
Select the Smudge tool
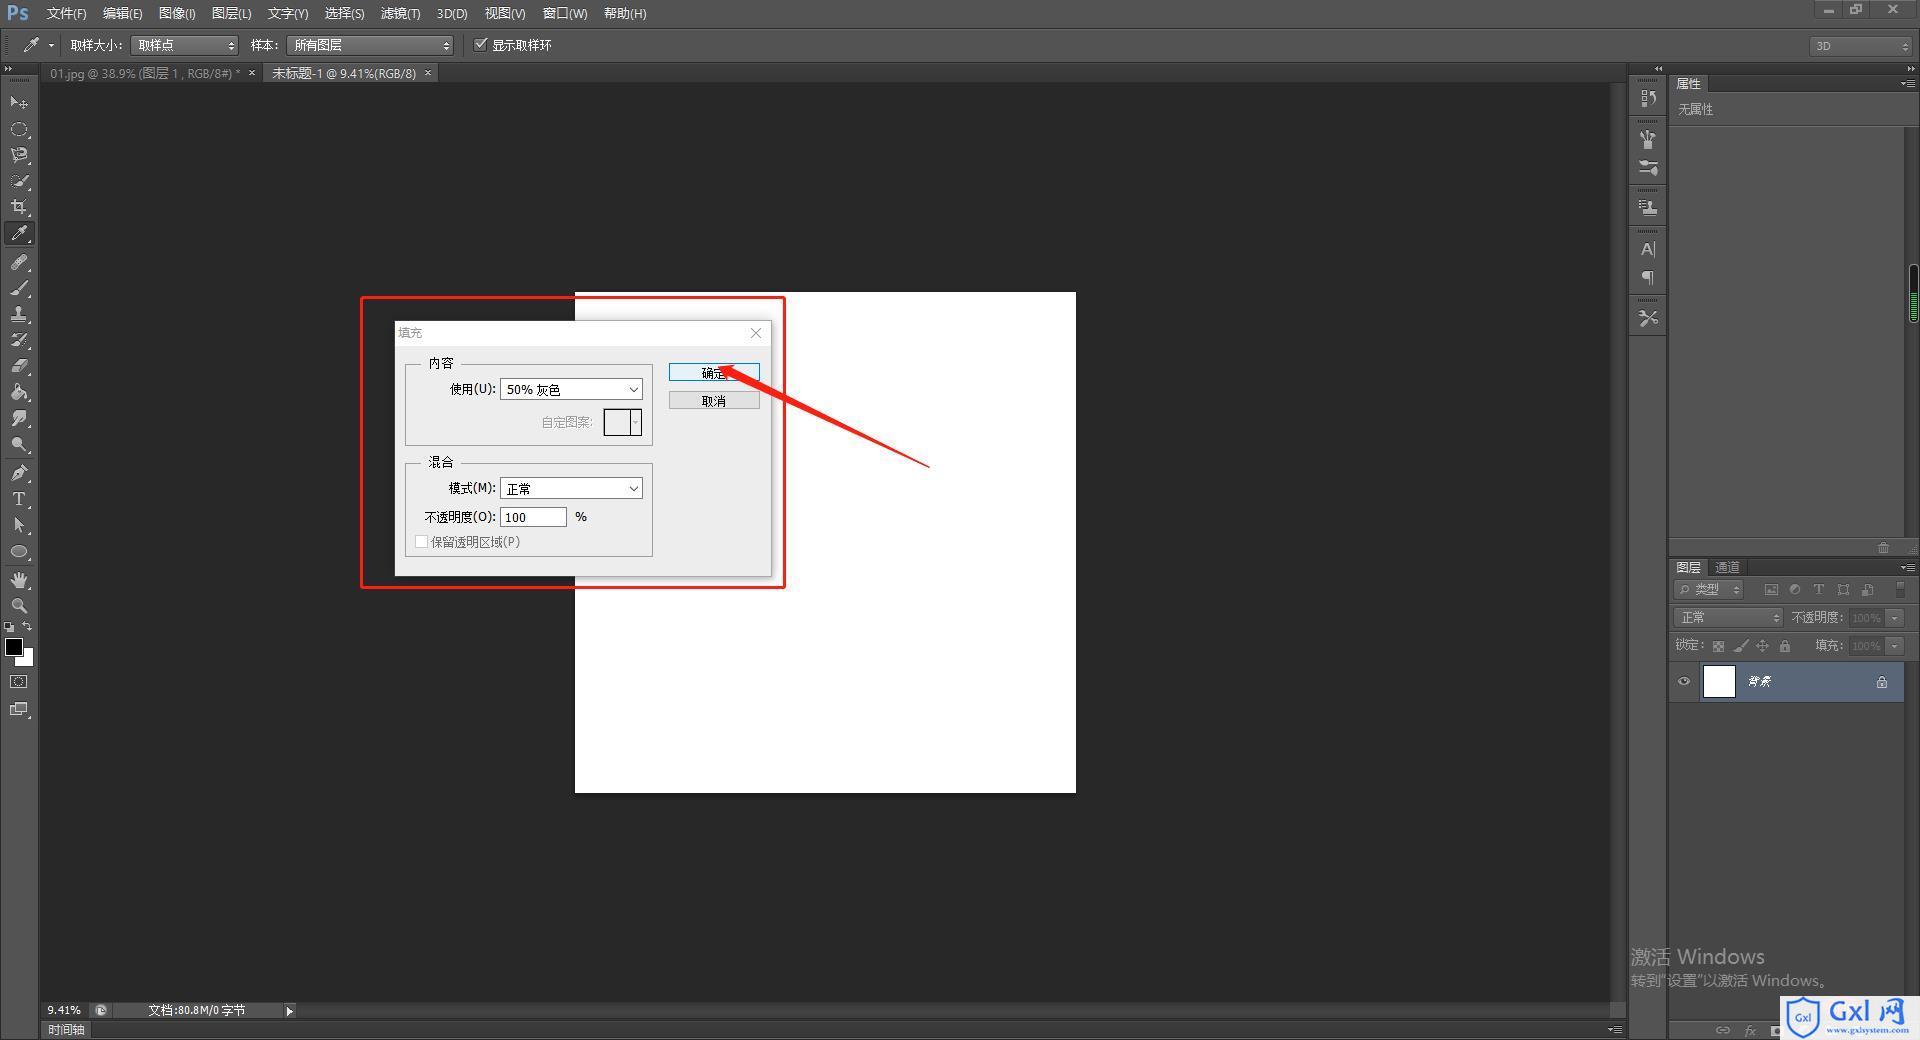[19, 418]
